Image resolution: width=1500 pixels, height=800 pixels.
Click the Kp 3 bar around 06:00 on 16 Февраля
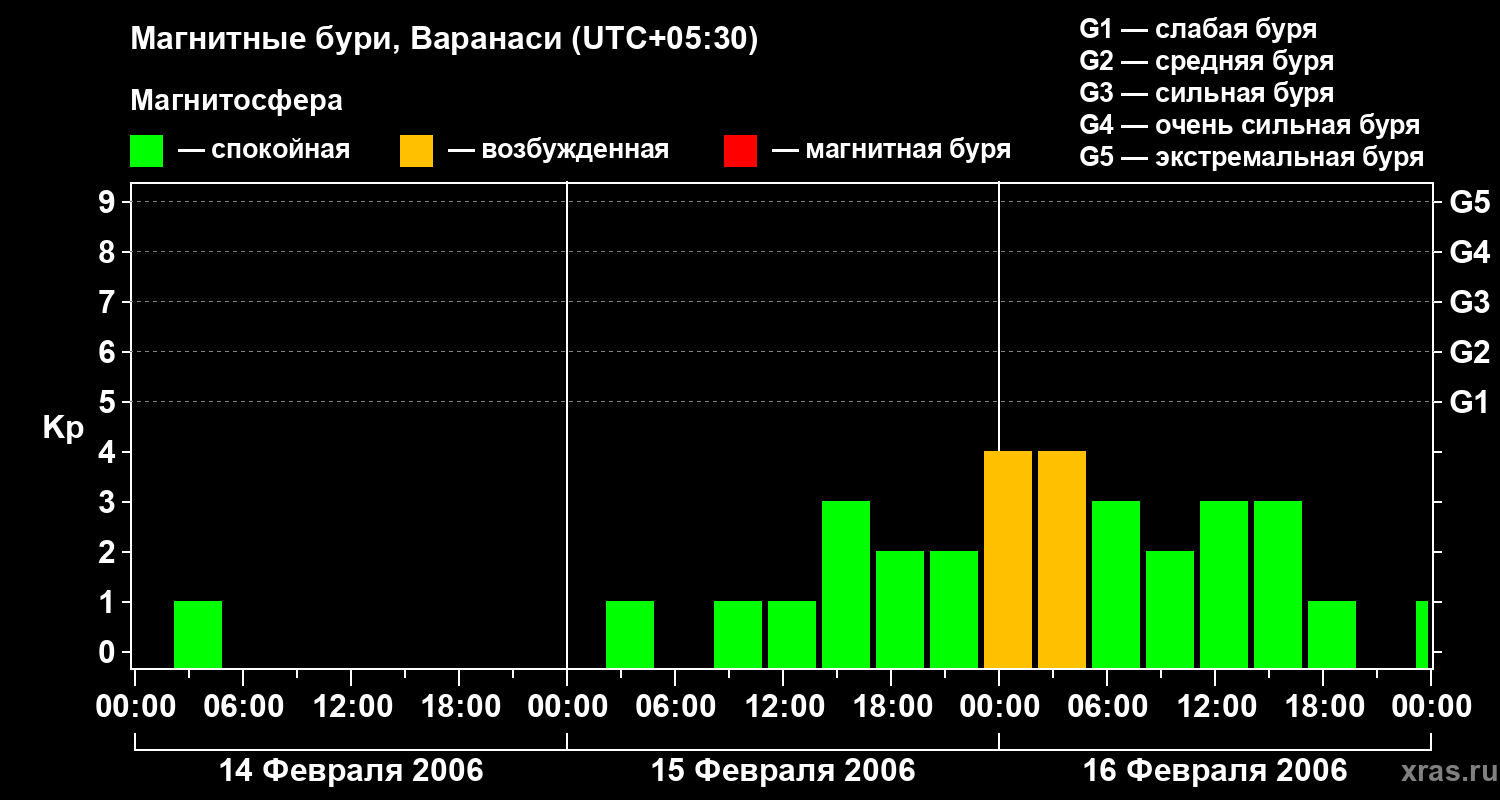(1116, 585)
